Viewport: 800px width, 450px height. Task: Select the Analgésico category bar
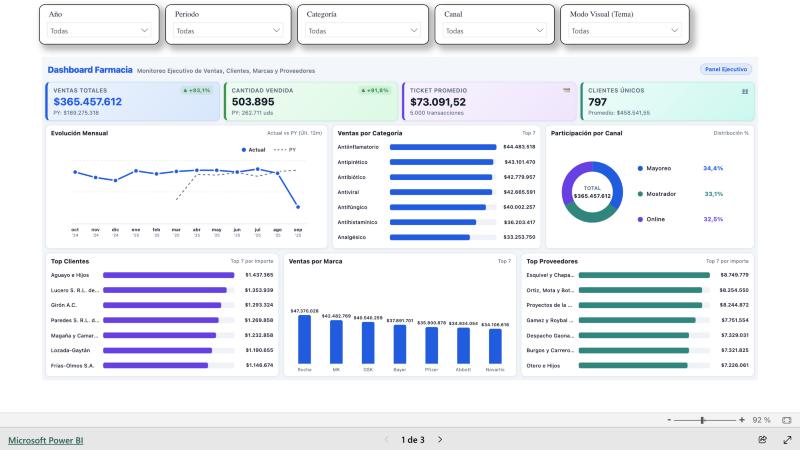pyautogui.click(x=430, y=237)
